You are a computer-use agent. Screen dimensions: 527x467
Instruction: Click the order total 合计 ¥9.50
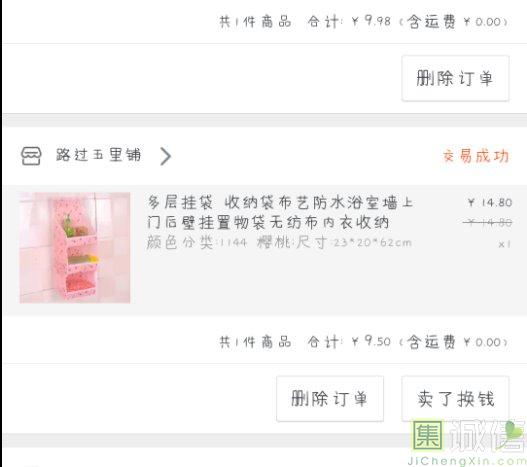coord(349,342)
